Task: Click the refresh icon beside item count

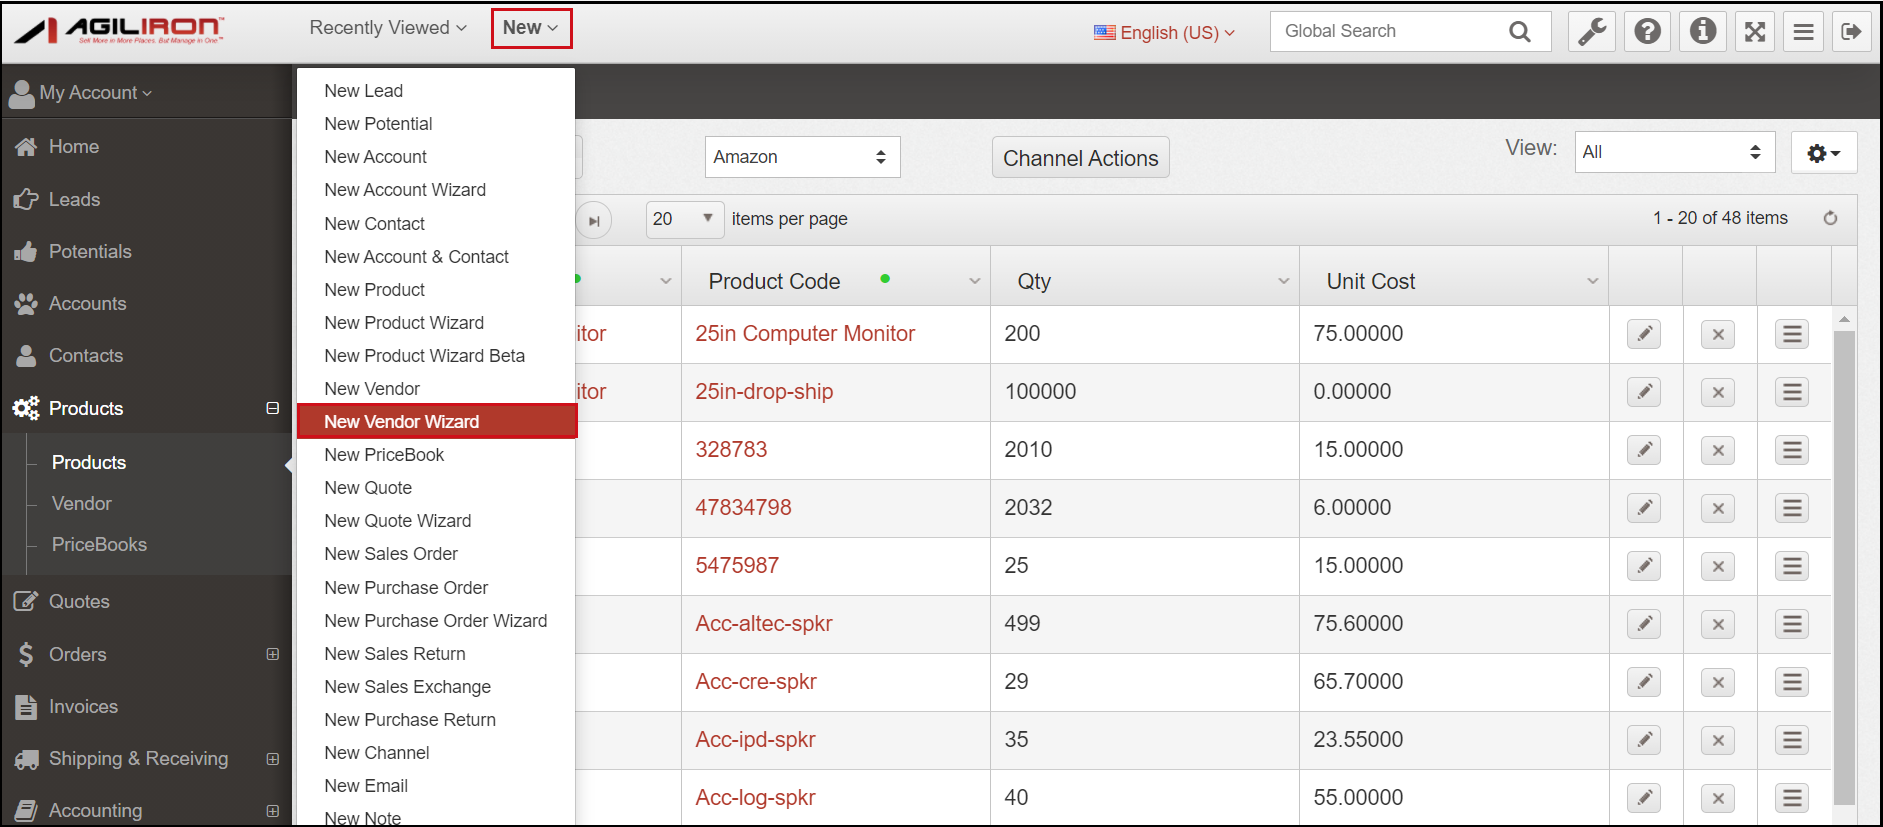Action: coord(1830,218)
